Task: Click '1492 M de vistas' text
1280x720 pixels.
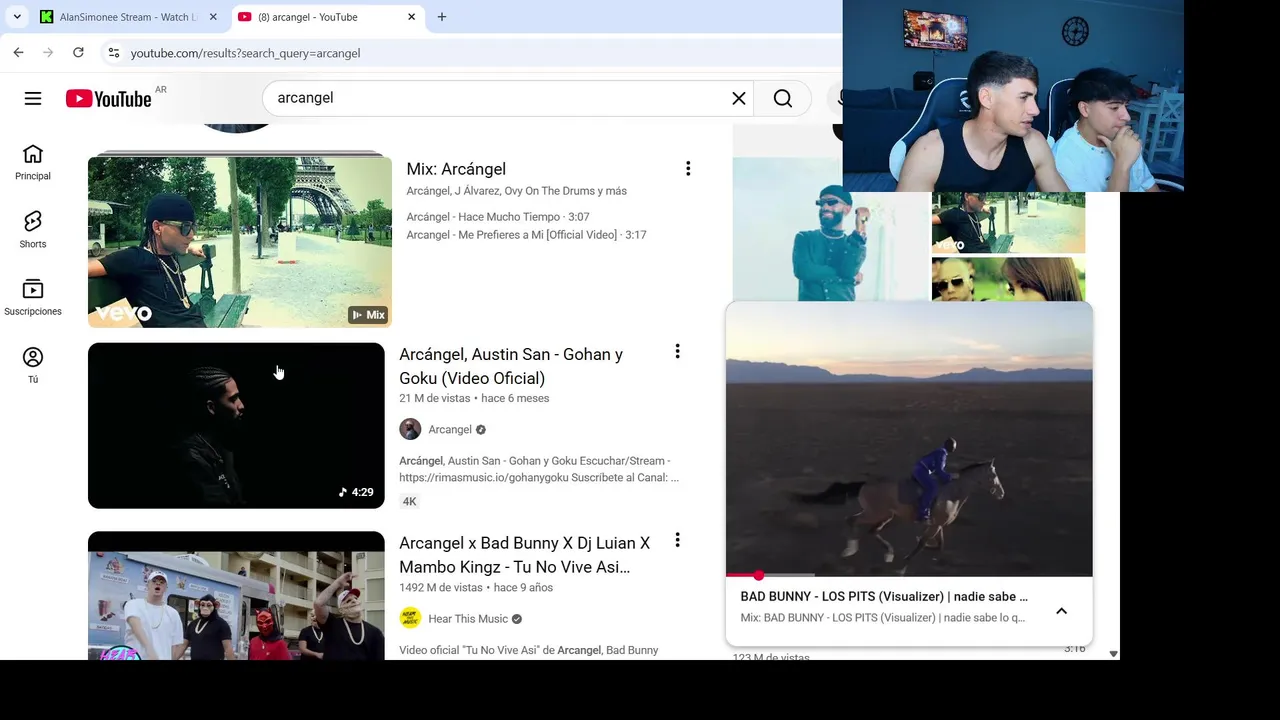Action: coord(441,588)
